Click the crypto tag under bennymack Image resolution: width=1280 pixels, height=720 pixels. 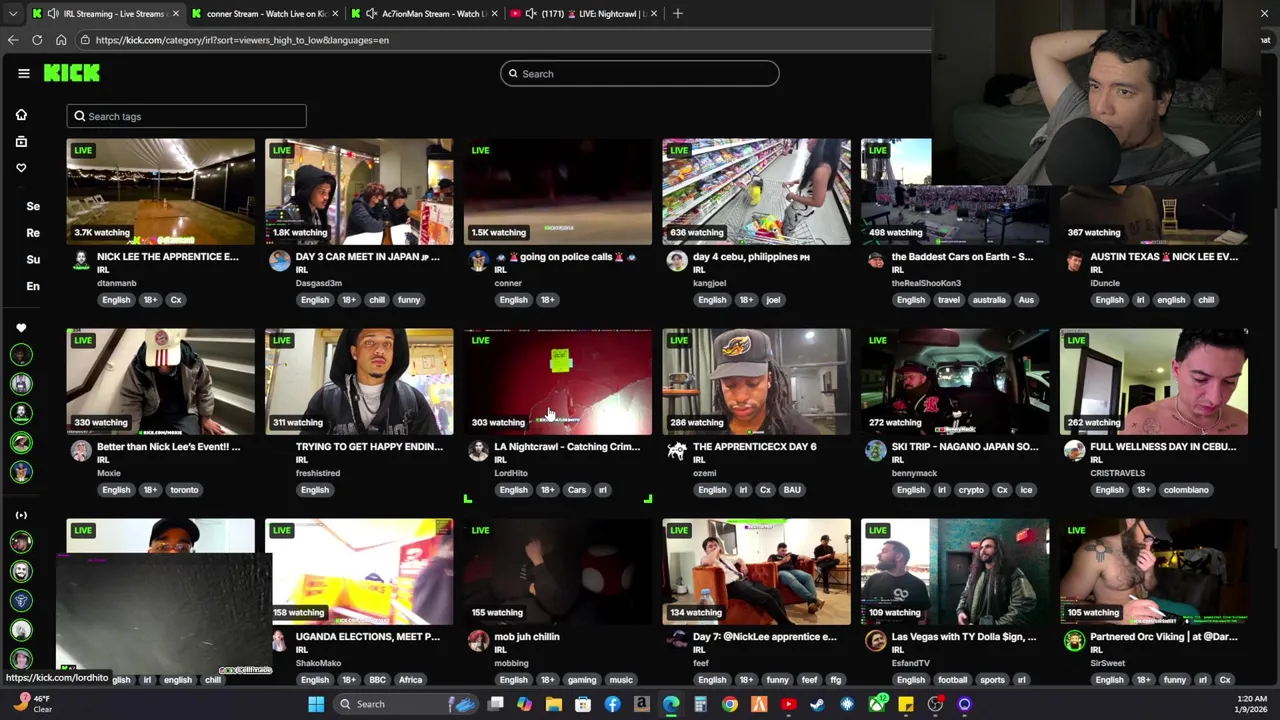tap(971, 490)
